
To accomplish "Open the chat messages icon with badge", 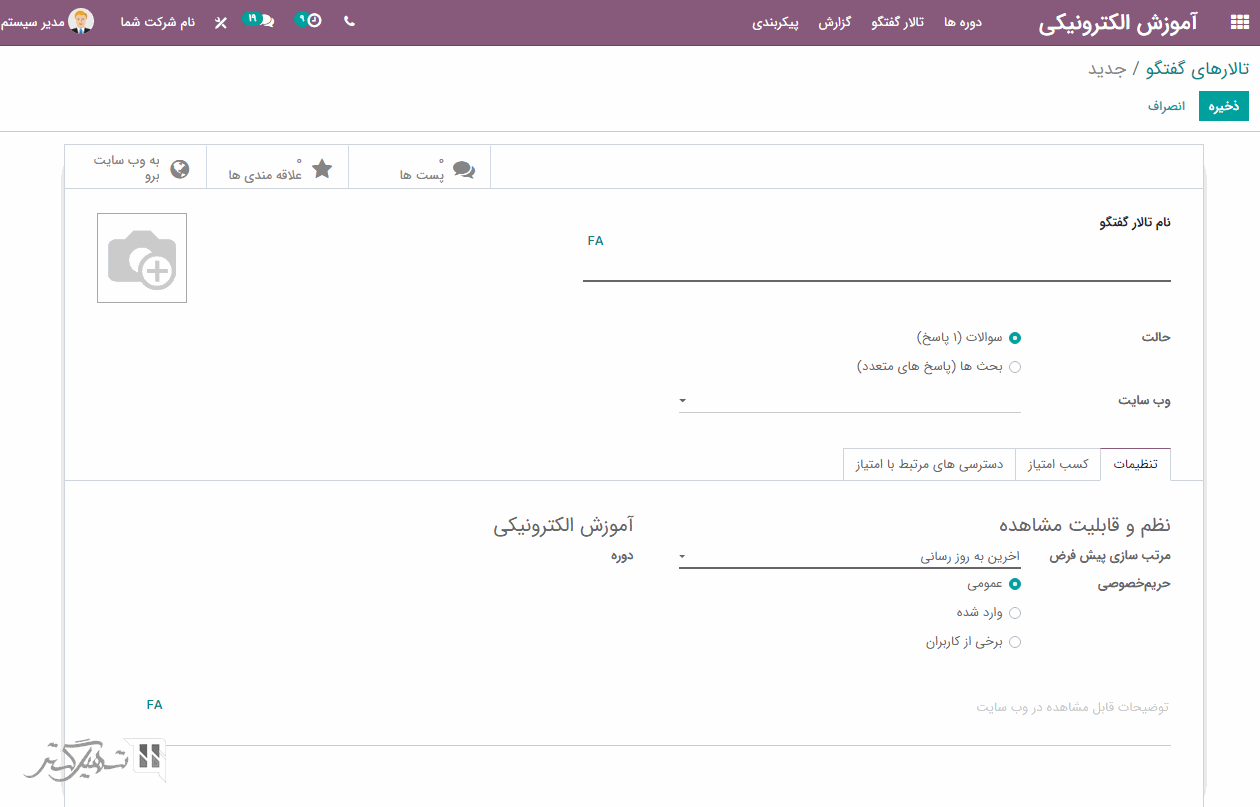I will click(264, 21).
